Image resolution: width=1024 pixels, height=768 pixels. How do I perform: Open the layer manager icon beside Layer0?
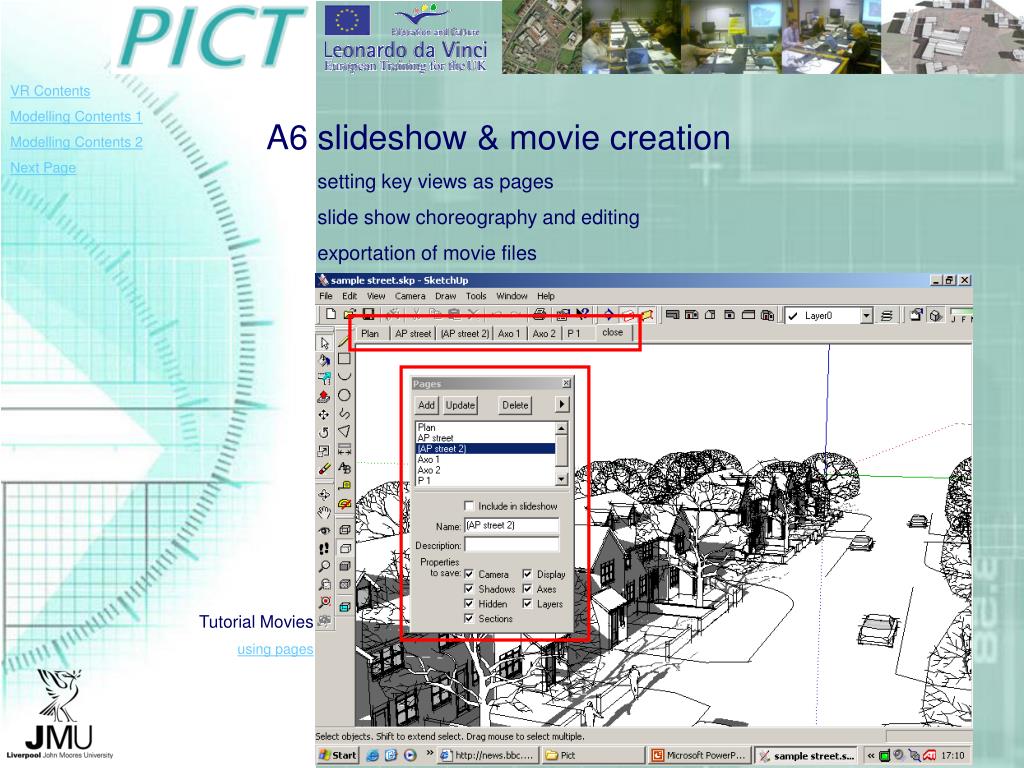887,315
